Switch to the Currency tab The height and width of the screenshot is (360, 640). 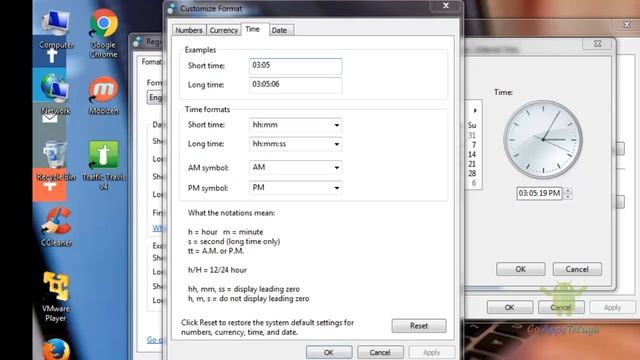click(x=223, y=30)
